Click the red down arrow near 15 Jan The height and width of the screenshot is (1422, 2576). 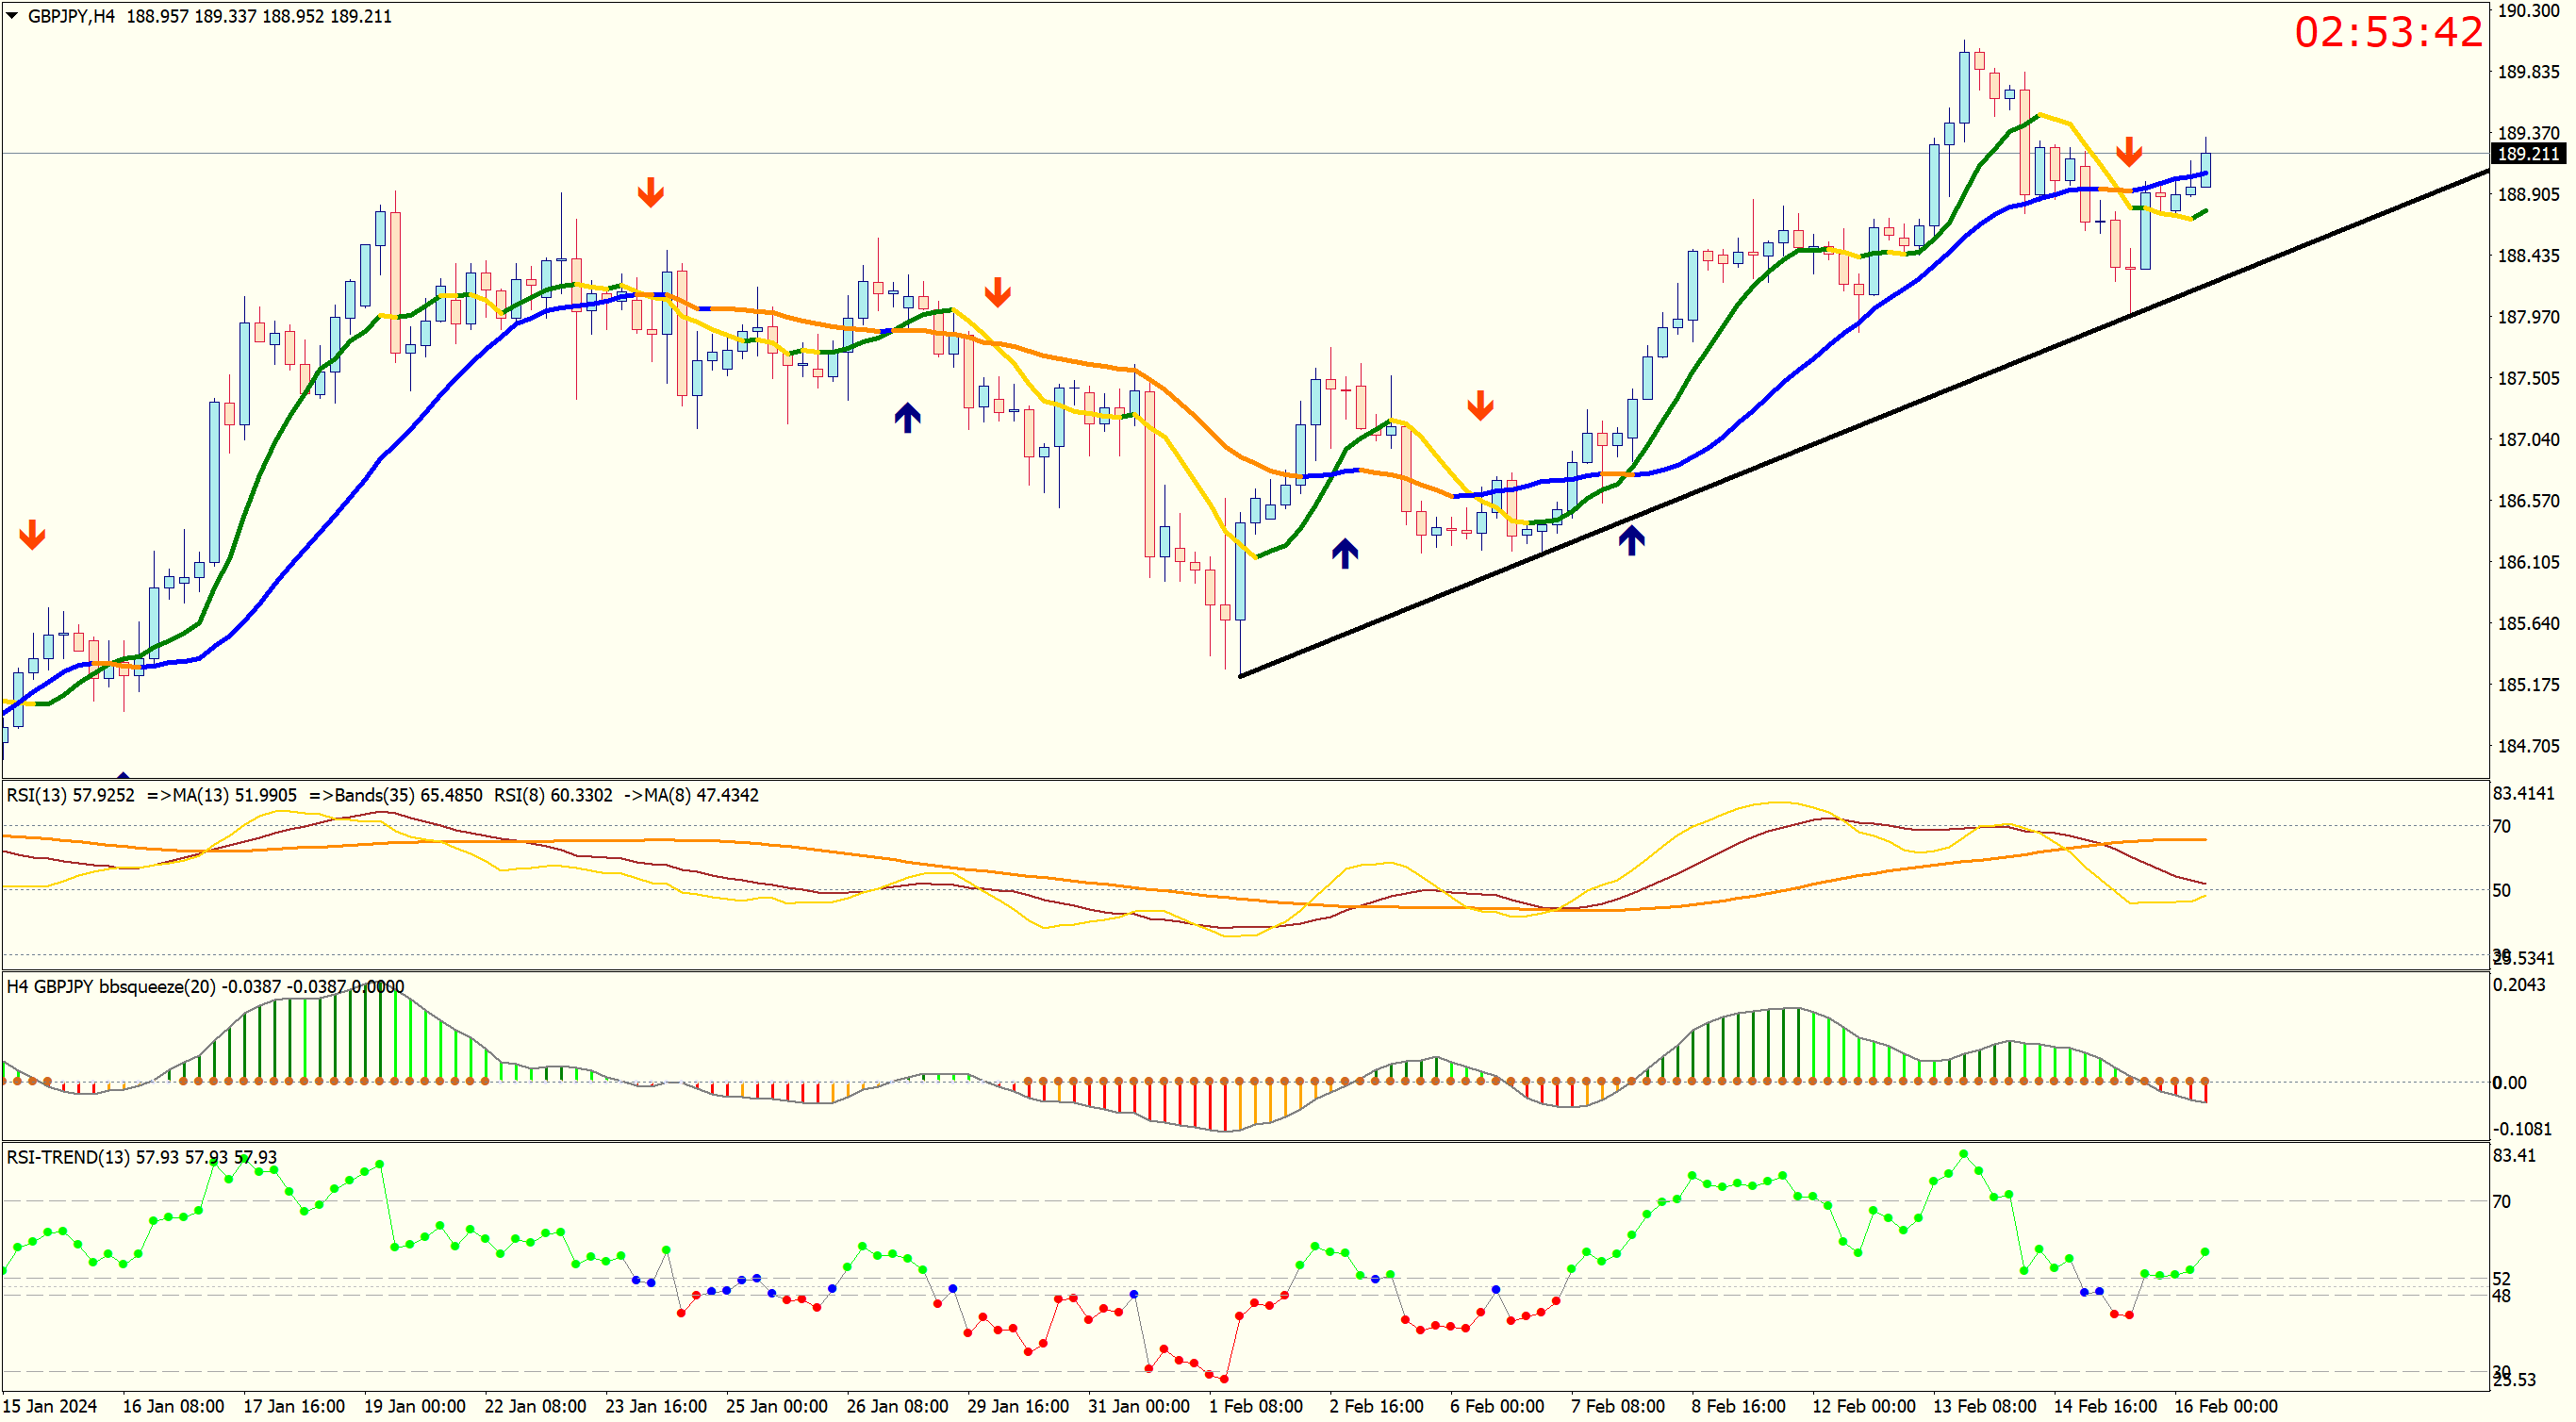click(32, 535)
